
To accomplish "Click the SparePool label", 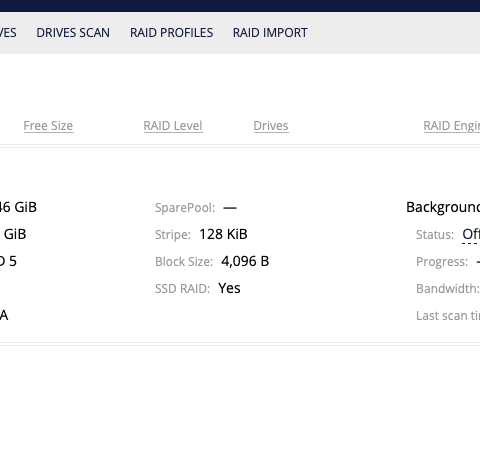I will (x=185, y=208).
